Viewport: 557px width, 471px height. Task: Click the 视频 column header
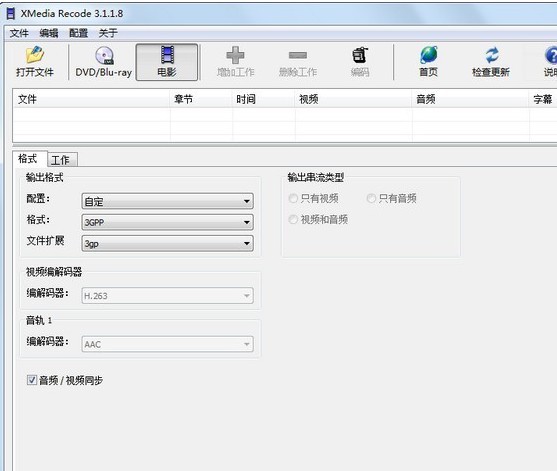point(353,99)
